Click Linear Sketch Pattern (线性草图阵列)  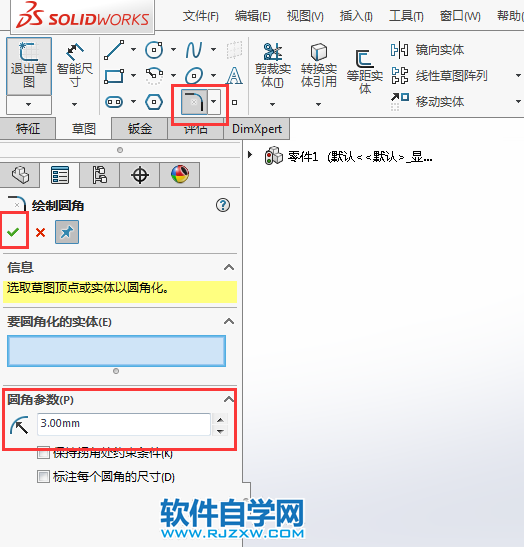pos(439,76)
